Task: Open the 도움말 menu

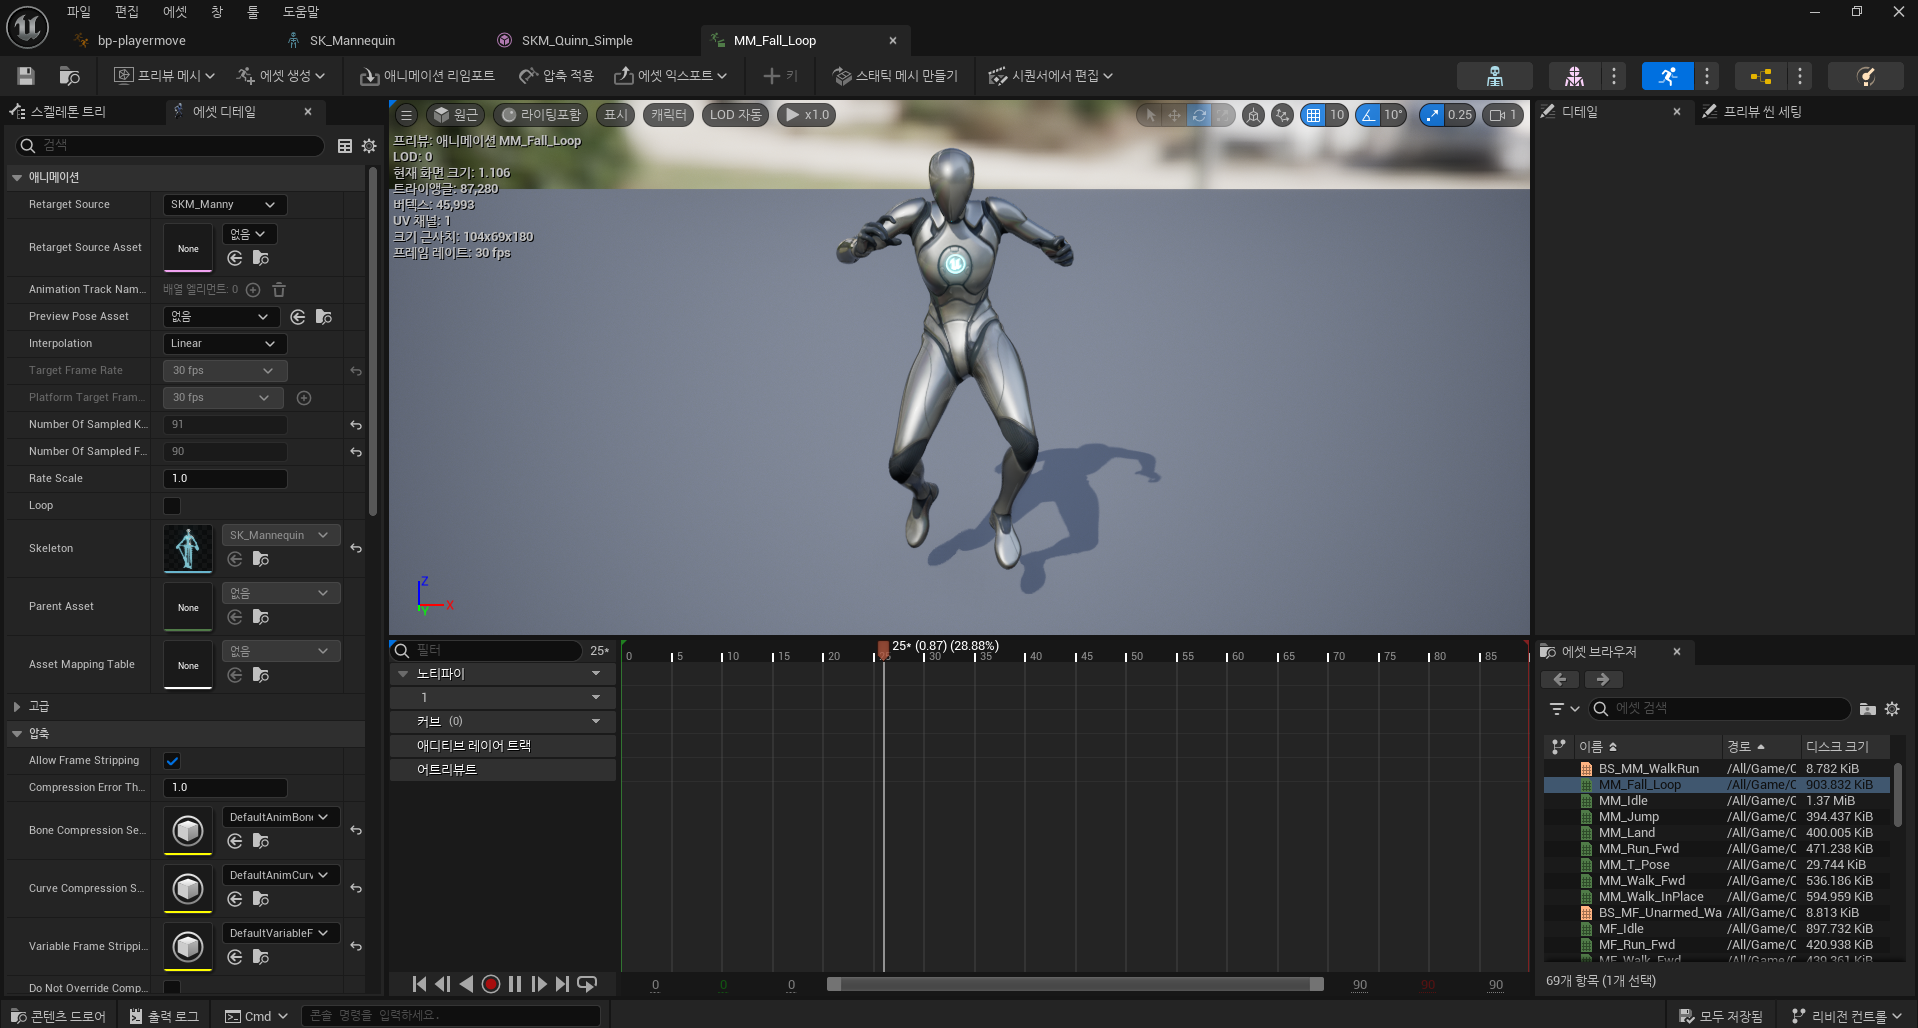Action: (300, 12)
